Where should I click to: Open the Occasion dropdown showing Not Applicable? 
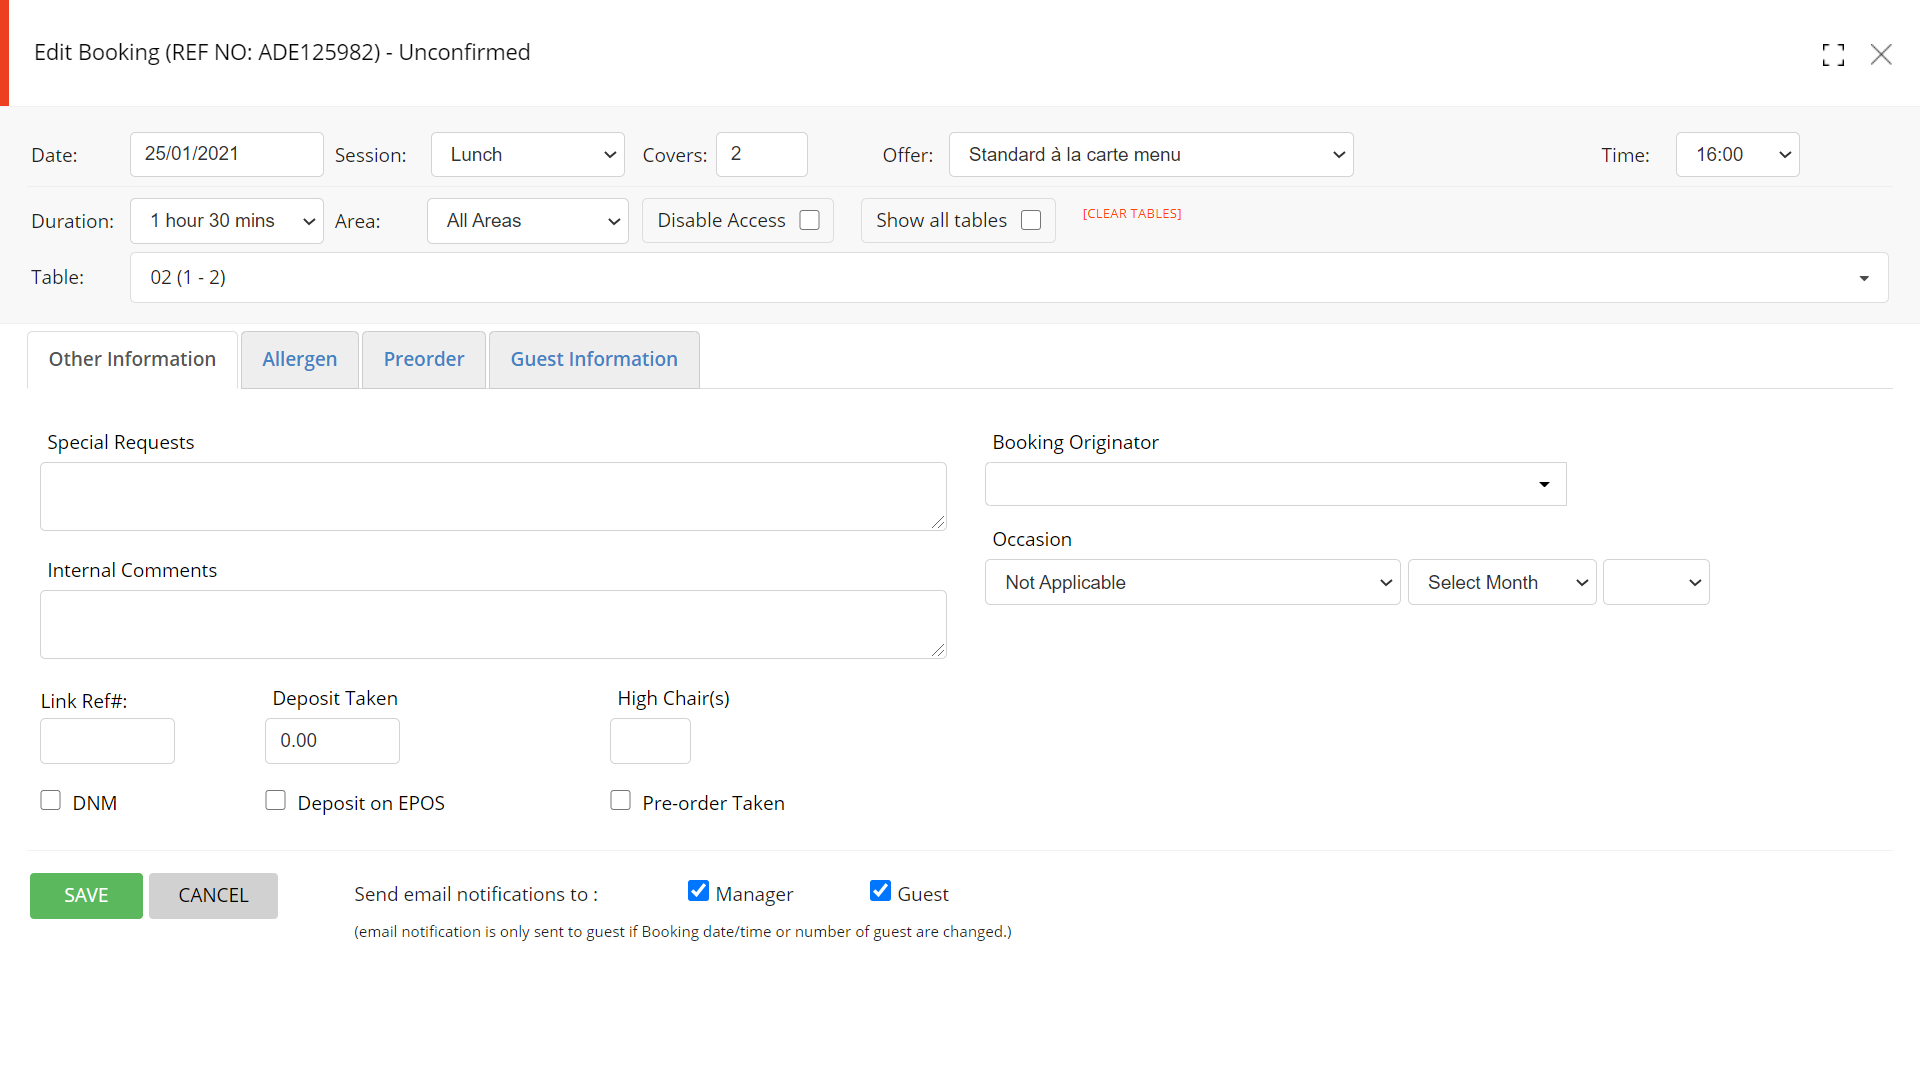pyautogui.click(x=1193, y=582)
